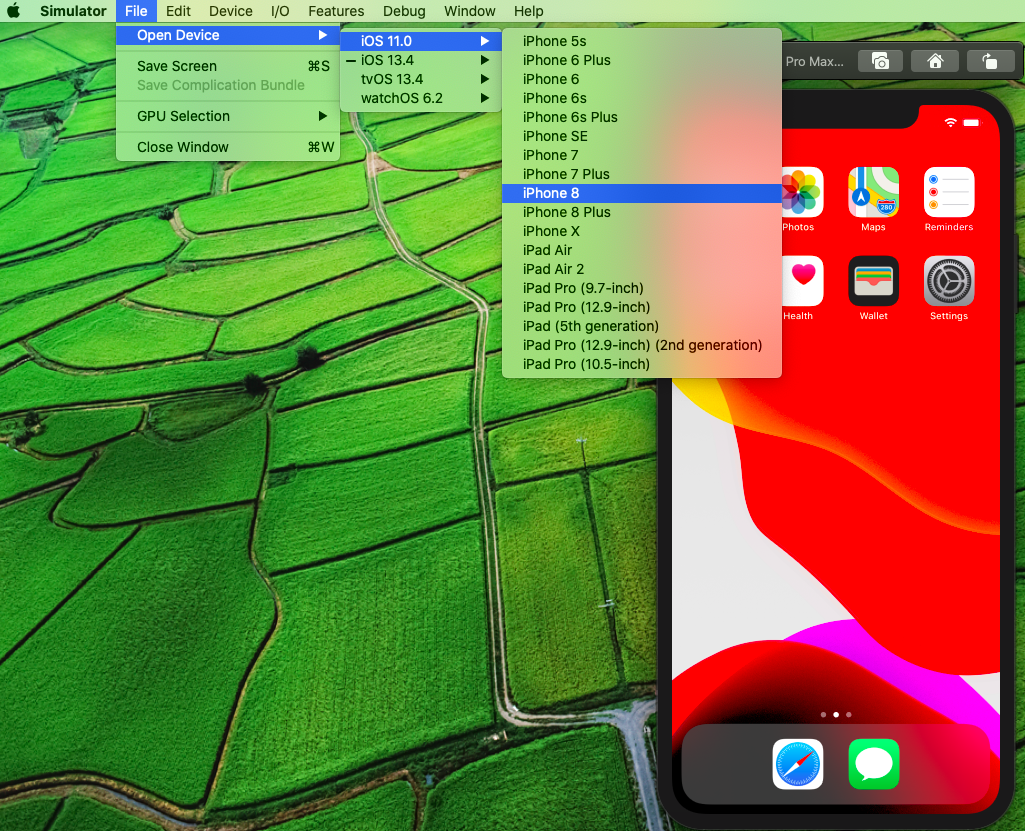Open the Maps app on the simulator
This screenshot has height=831, width=1025.
pos(873,192)
